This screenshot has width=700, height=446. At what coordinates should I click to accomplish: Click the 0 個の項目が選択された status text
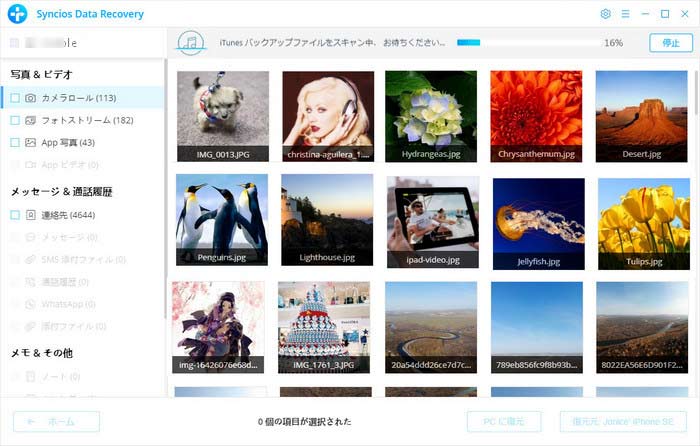tap(304, 421)
